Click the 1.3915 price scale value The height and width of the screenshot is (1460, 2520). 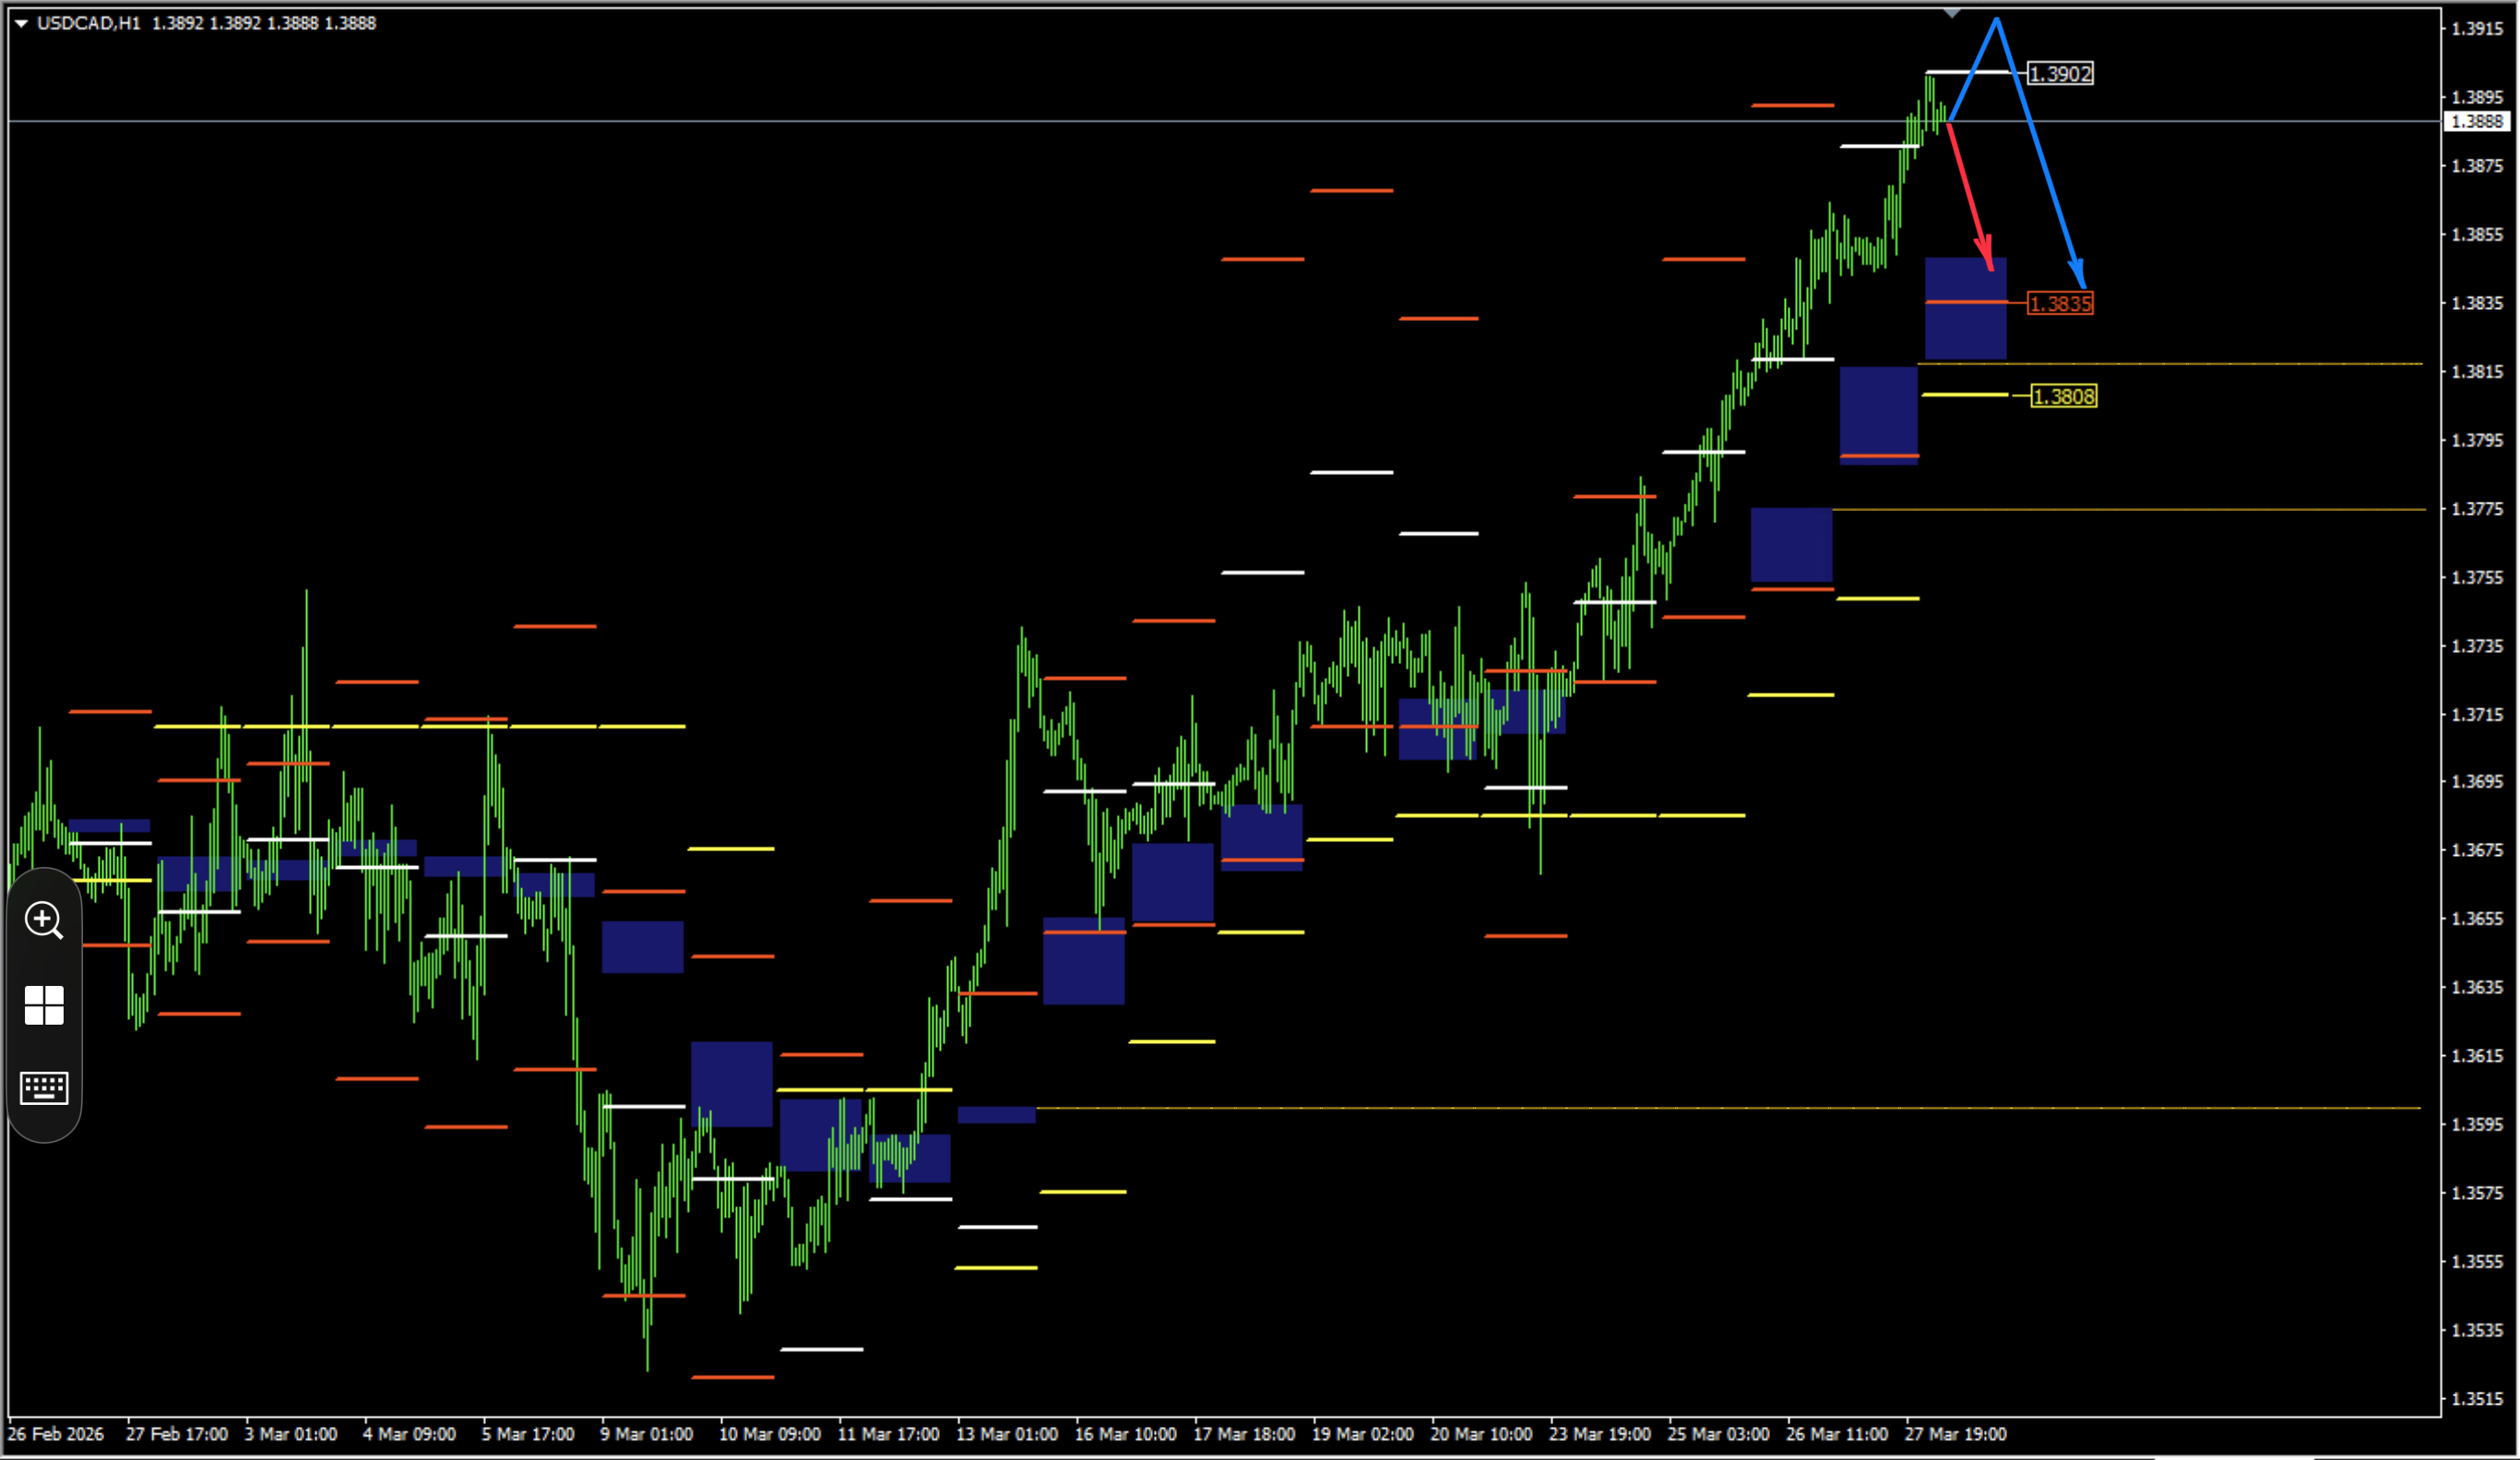(x=2478, y=29)
